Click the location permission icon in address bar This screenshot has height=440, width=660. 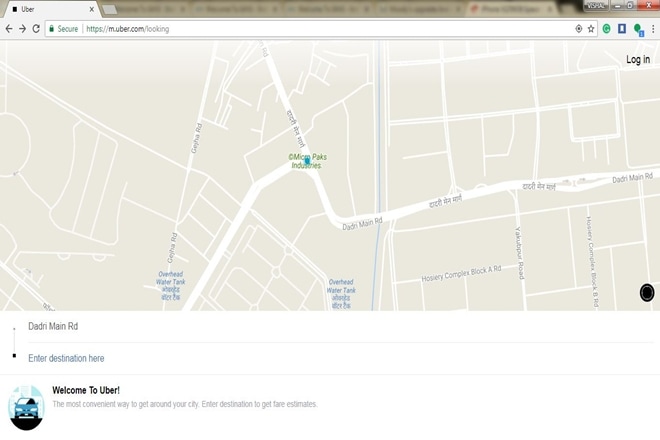pyautogui.click(x=578, y=29)
